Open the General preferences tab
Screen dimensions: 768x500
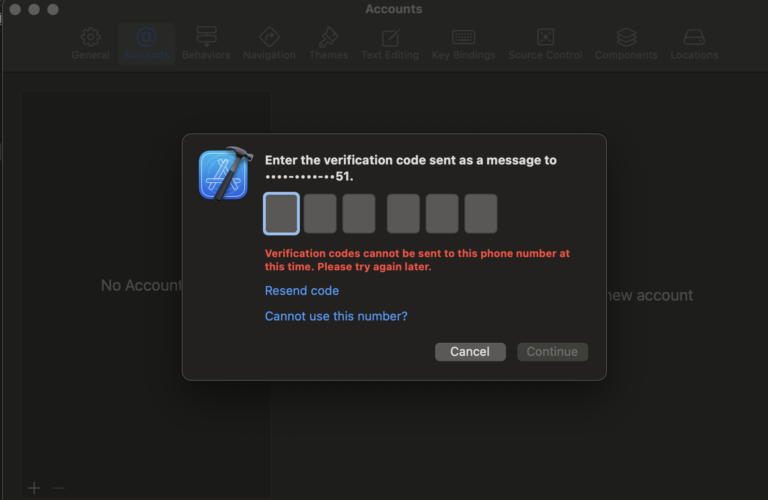click(x=90, y=43)
